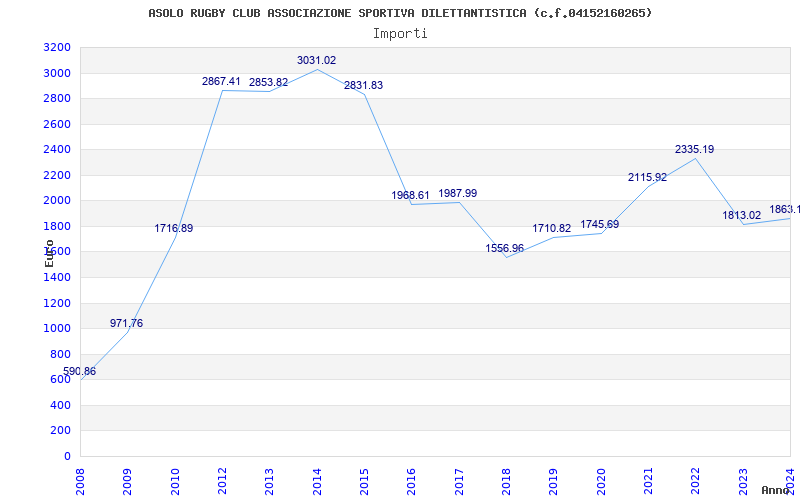Image resolution: width=800 pixels, height=500 pixels.
Task: Click the year 2023 axis label
Action: click(x=743, y=482)
